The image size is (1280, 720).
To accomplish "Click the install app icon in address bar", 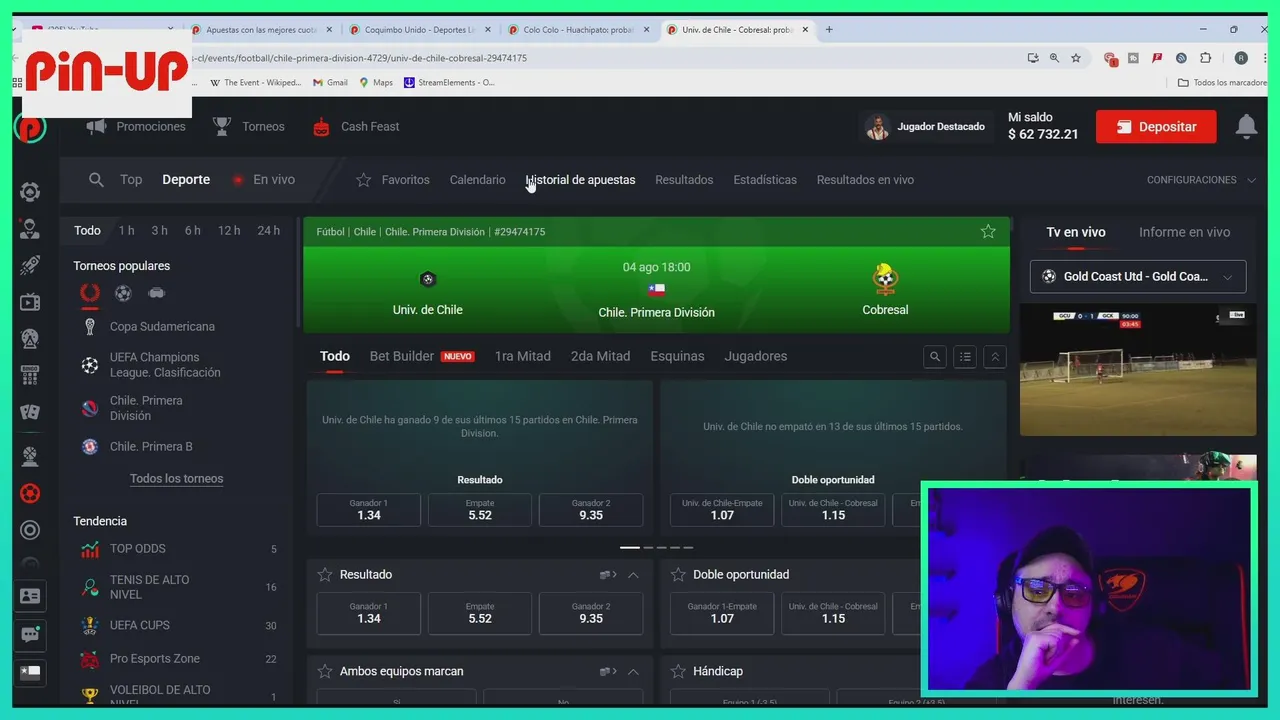I will point(1032,58).
